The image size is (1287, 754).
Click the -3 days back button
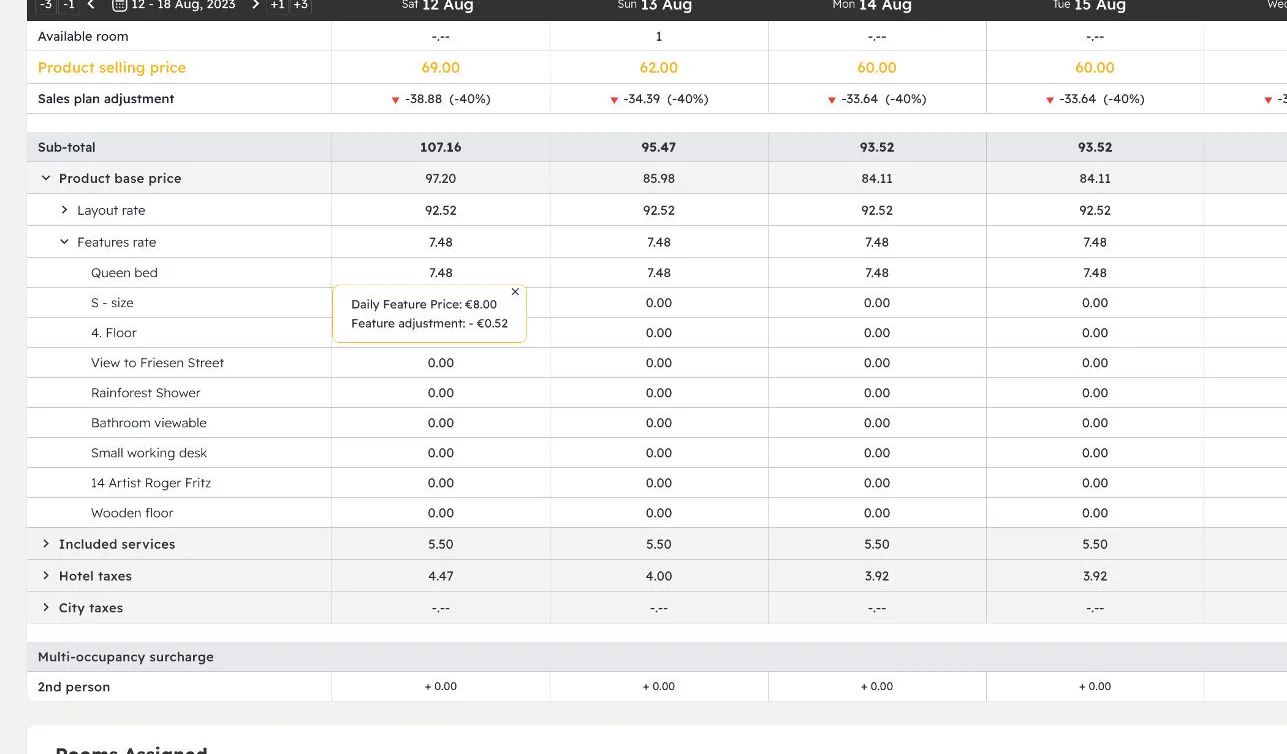(x=46, y=5)
